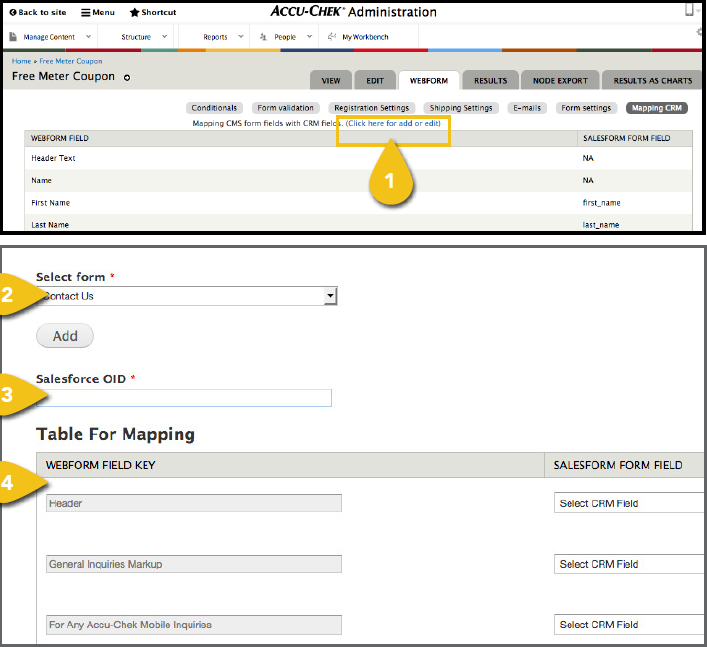Click the Add button
Screen dimensions: 707x647
[x=65, y=336]
